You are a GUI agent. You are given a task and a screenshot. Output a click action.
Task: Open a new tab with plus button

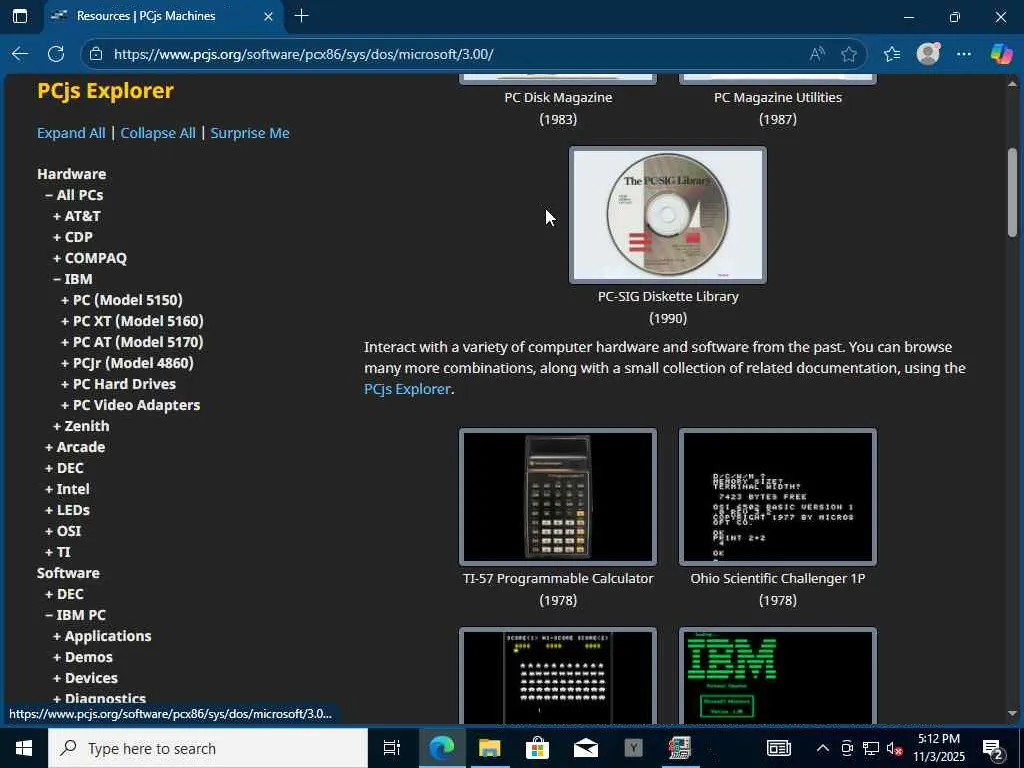point(302,16)
